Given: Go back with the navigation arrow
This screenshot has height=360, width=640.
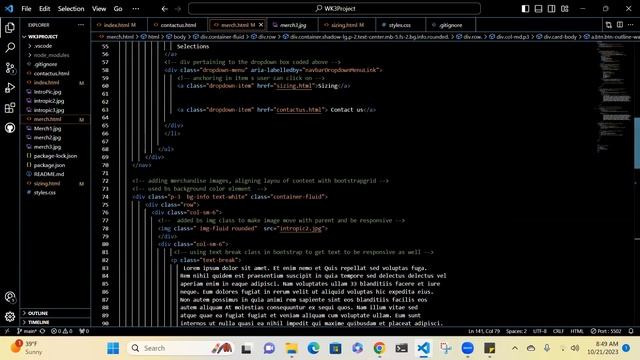Looking at the screenshot, I should [x=164, y=9].
